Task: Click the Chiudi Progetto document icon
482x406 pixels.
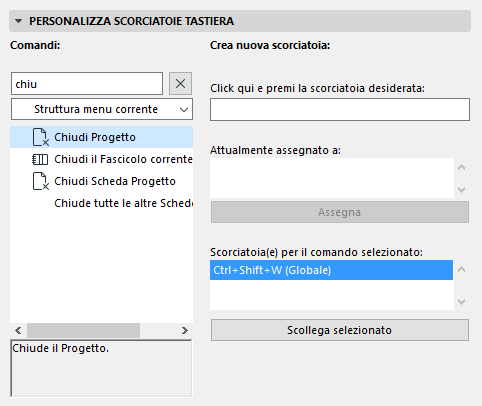Action: (41, 137)
